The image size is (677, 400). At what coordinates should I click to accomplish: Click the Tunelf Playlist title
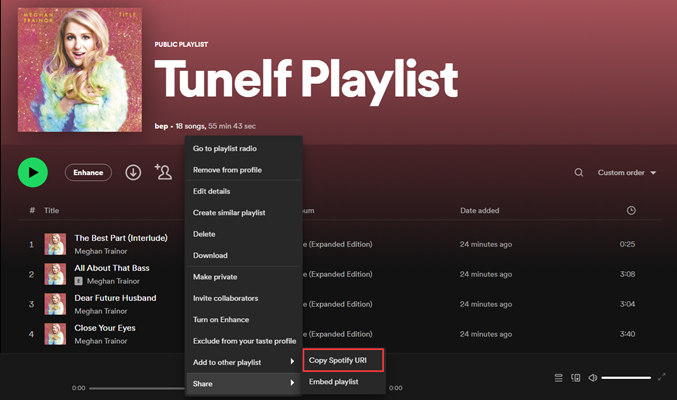tap(306, 80)
